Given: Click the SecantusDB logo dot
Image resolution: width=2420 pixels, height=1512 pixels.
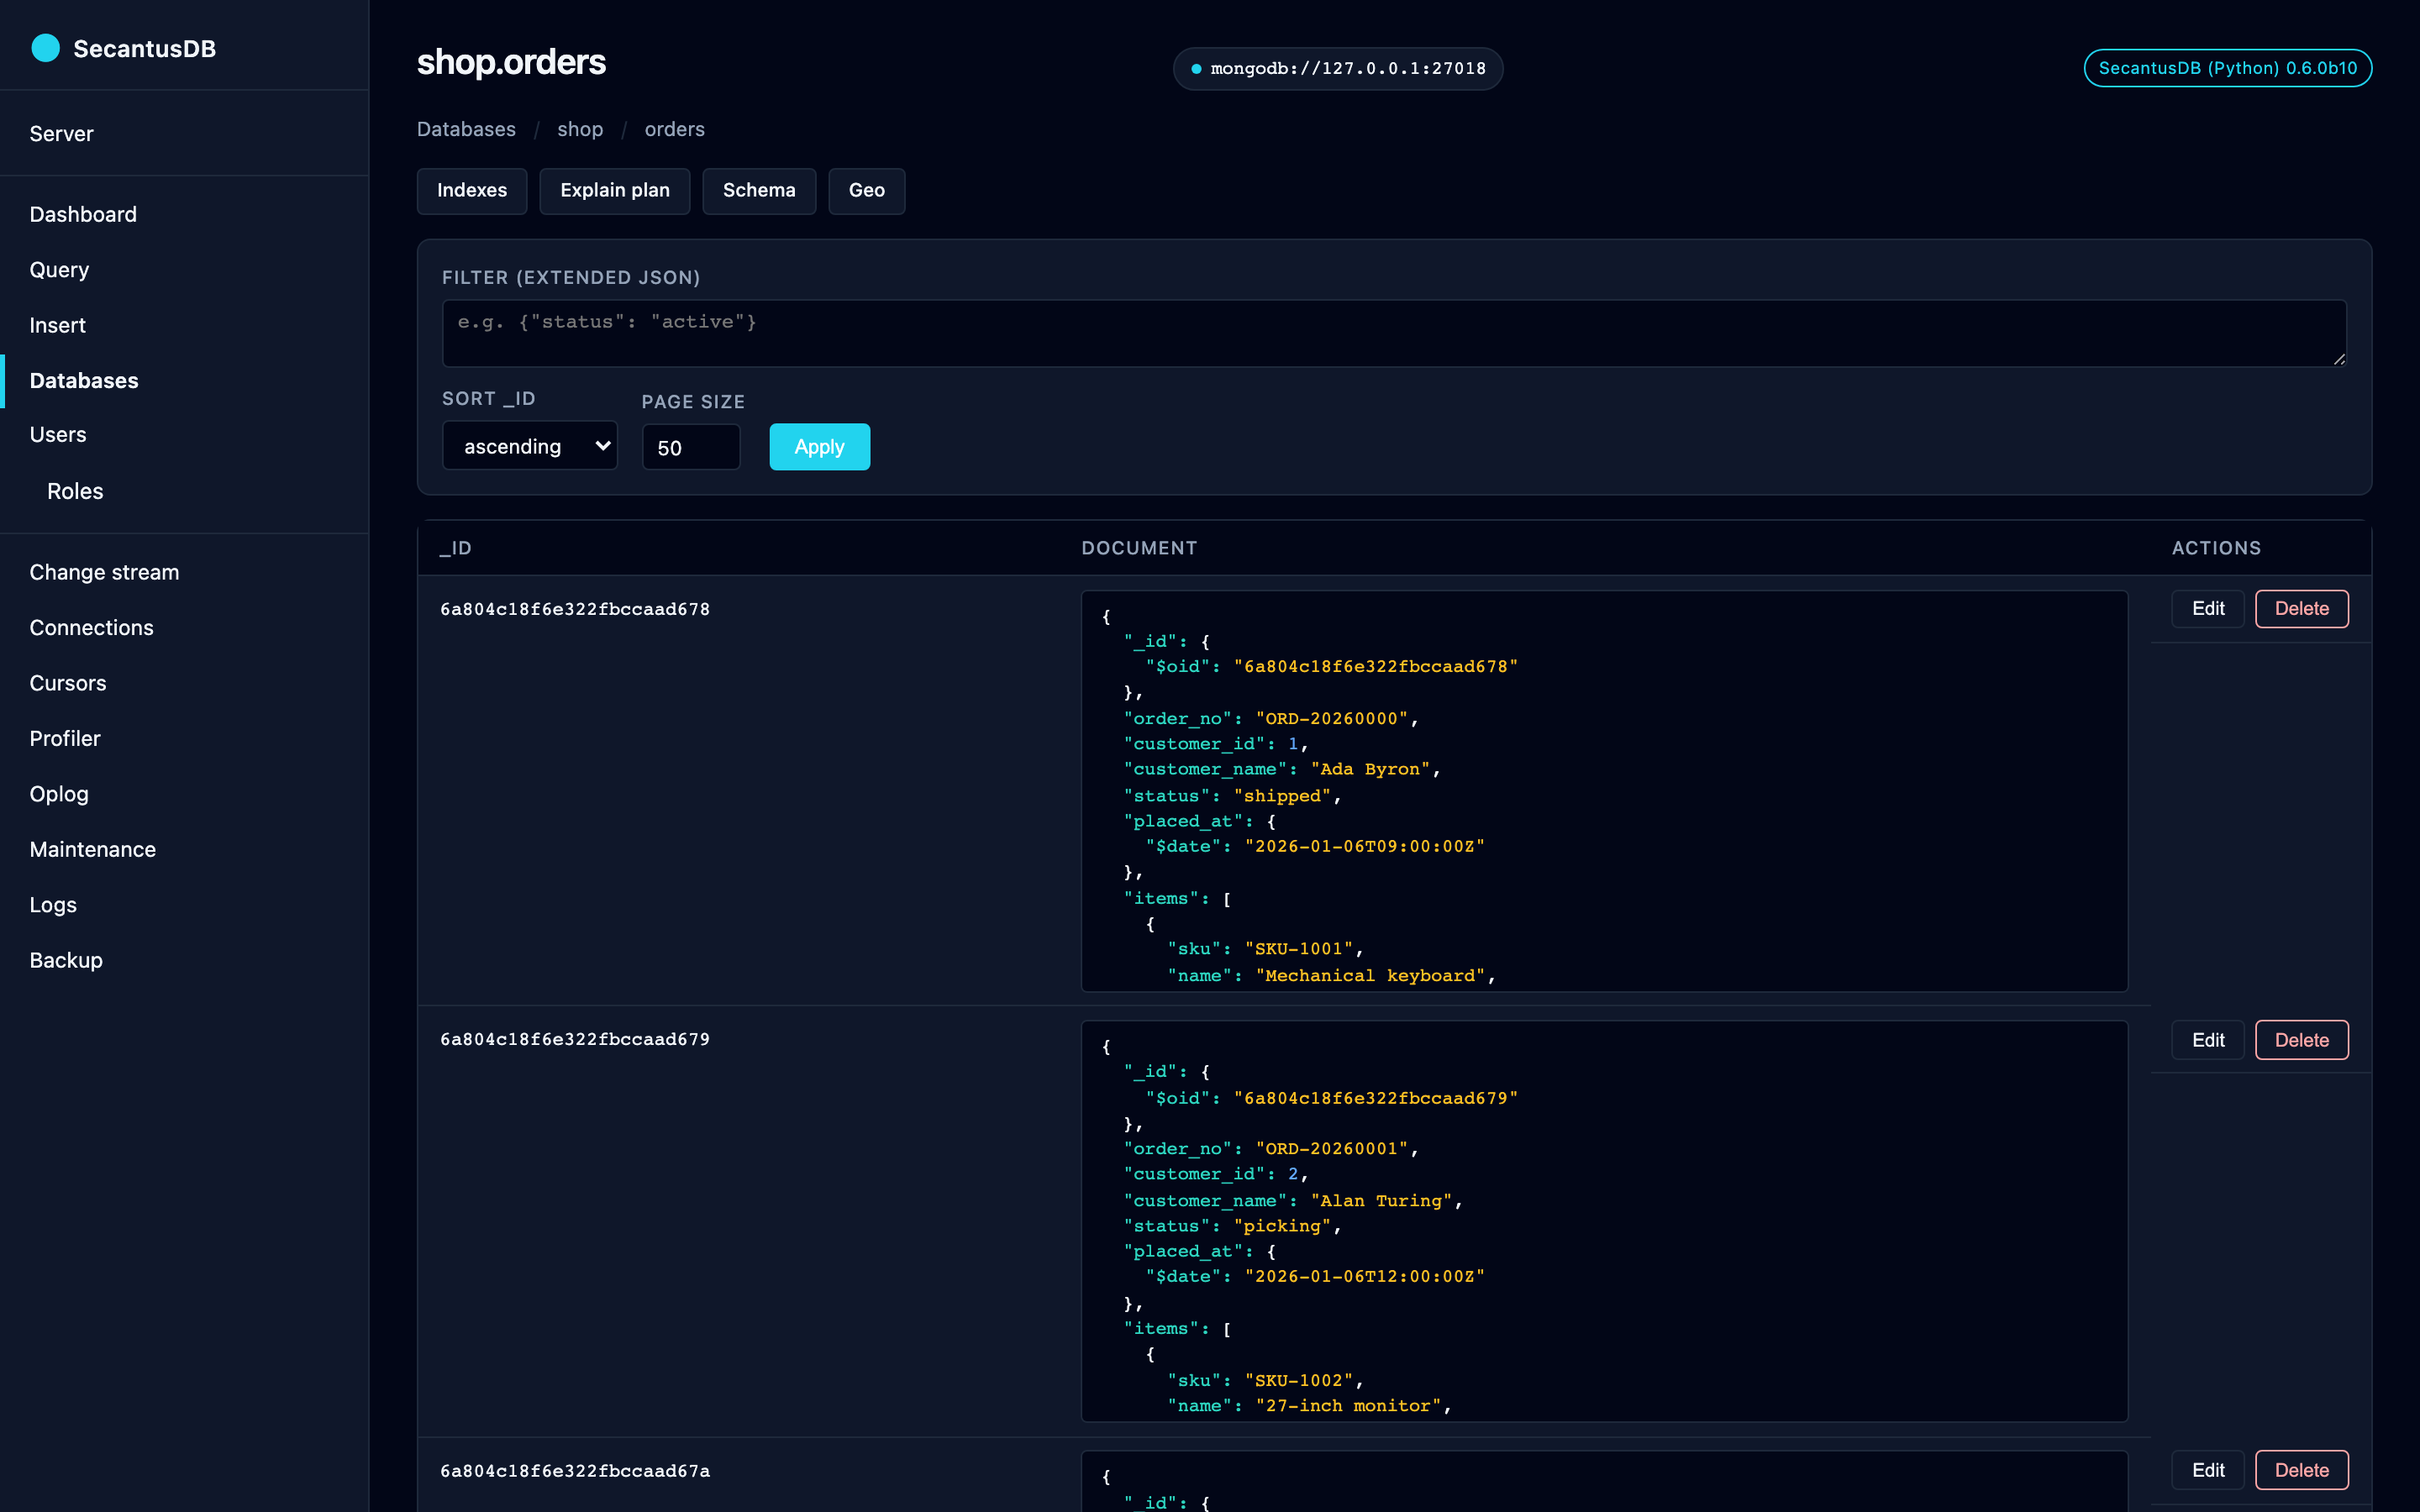Looking at the screenshot, I should coord(45,48).
